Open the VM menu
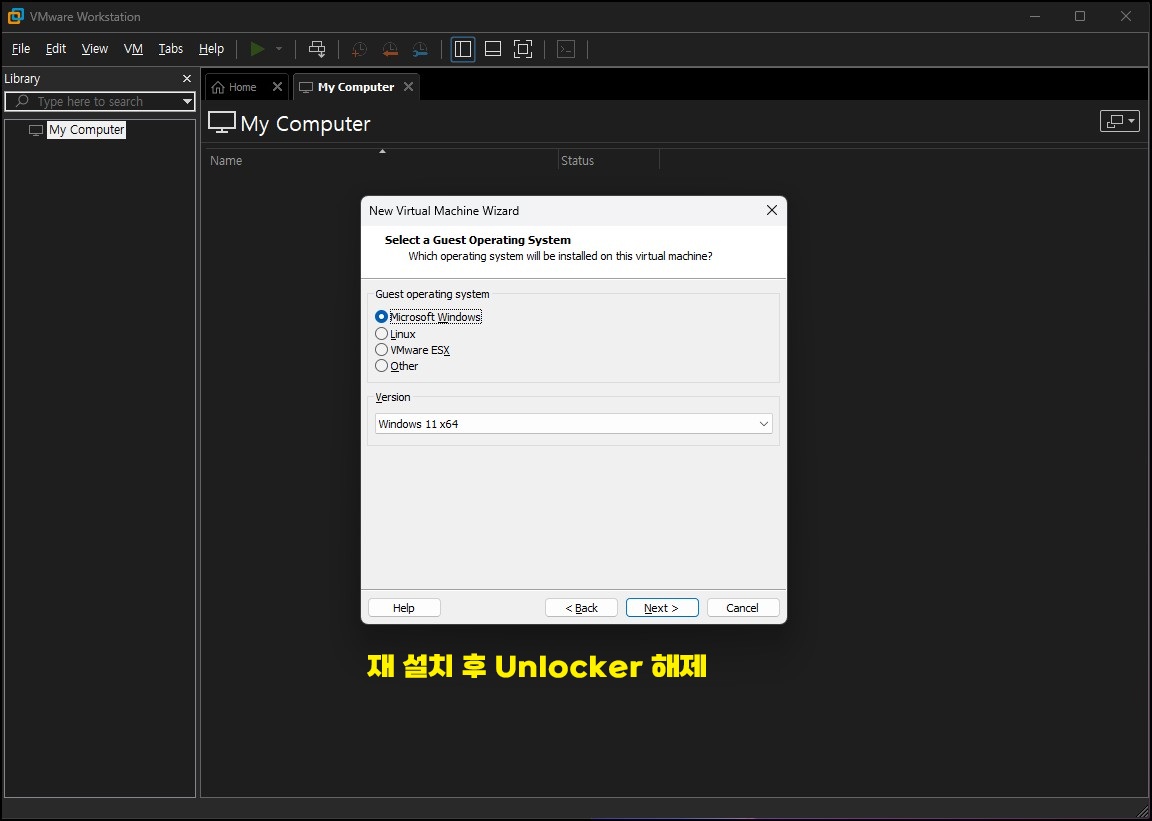The height and width of the screenshot is (821, 1152). [x=133, y=49]
